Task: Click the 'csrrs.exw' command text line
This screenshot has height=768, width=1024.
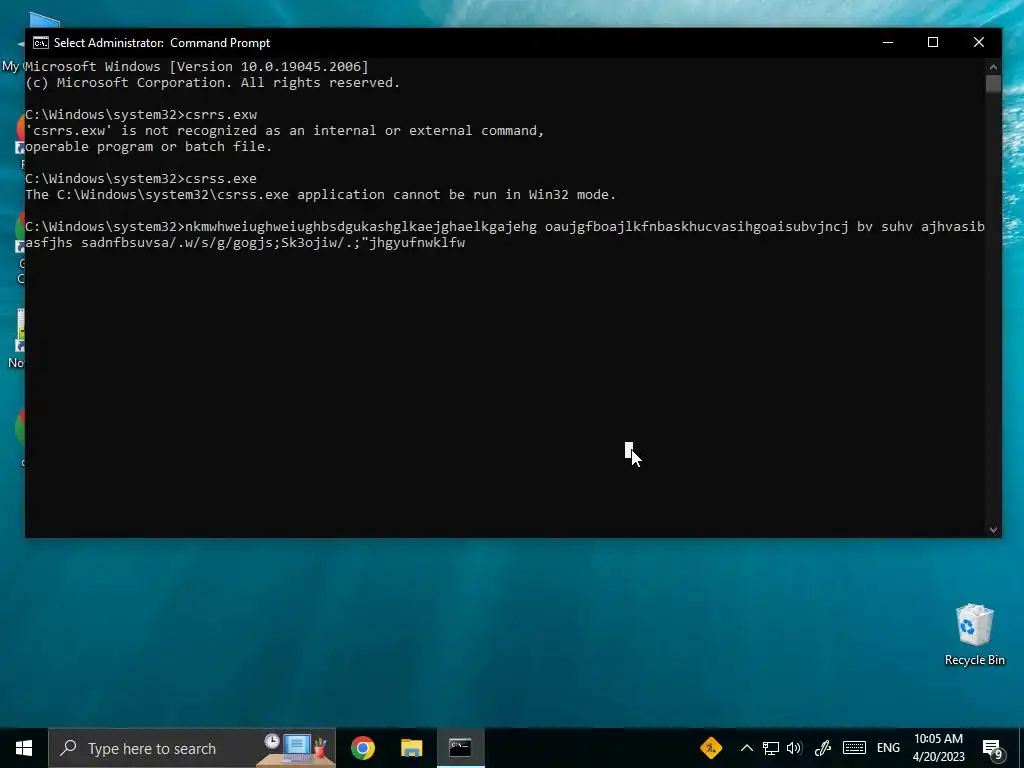Action: click(x=140, y=114)
